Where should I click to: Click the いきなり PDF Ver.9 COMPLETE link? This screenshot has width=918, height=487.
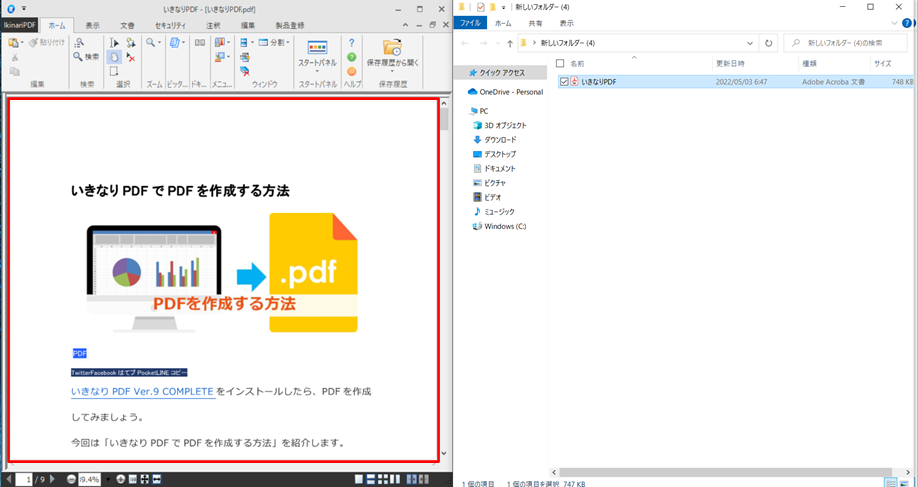pyautogui.click(x=143, y=391)
